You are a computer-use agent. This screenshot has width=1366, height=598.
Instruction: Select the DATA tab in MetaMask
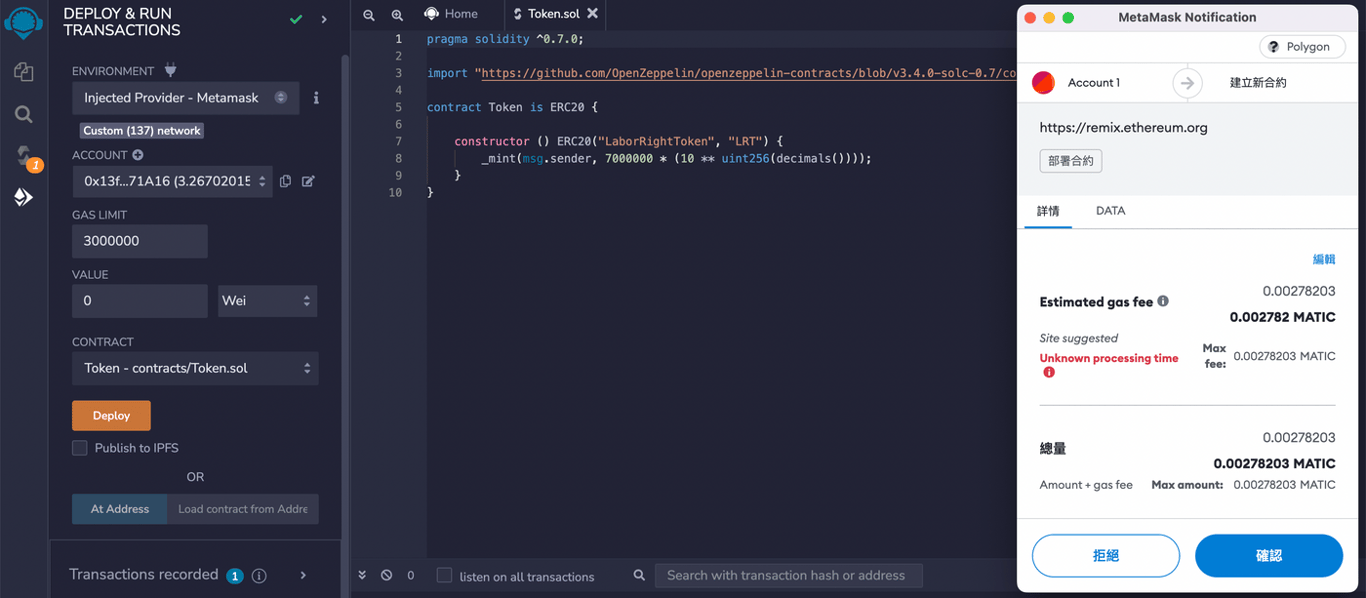pos(1110,211)
